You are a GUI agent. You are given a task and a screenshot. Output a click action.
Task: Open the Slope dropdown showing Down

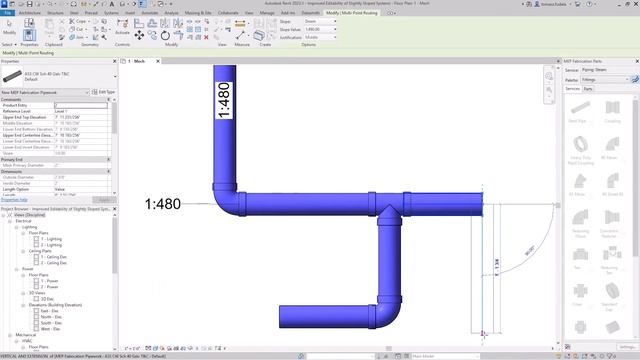[x=320, y=21]
